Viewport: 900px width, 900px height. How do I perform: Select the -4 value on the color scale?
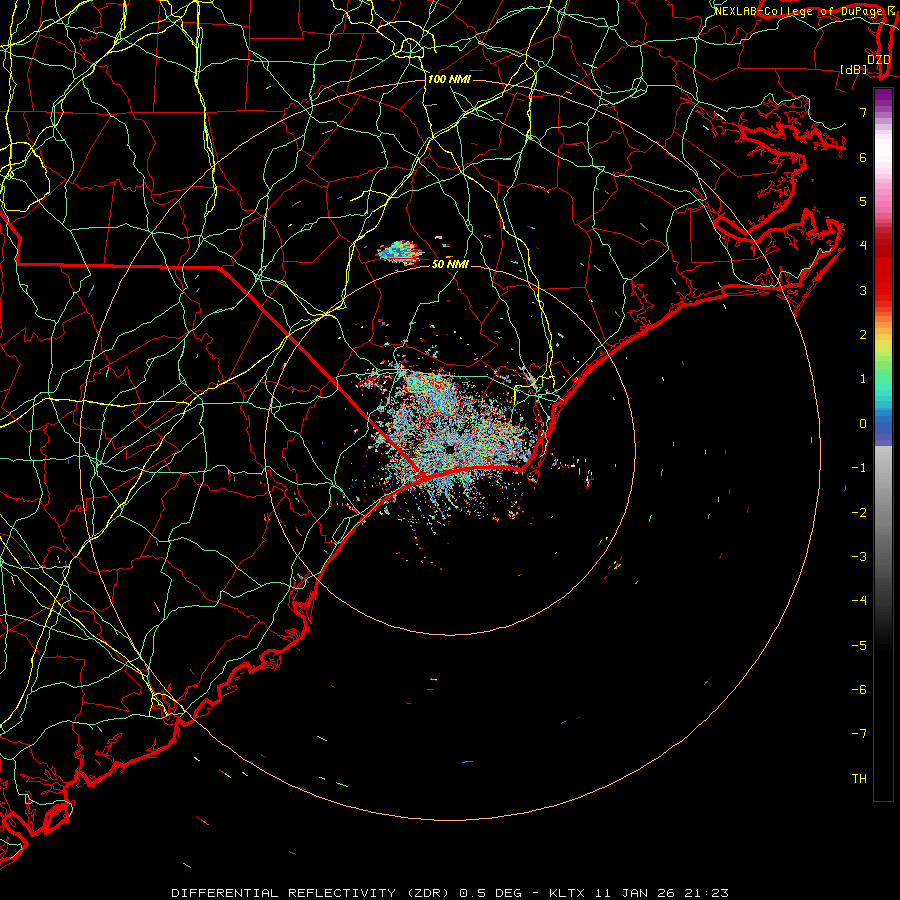(859, 600)
